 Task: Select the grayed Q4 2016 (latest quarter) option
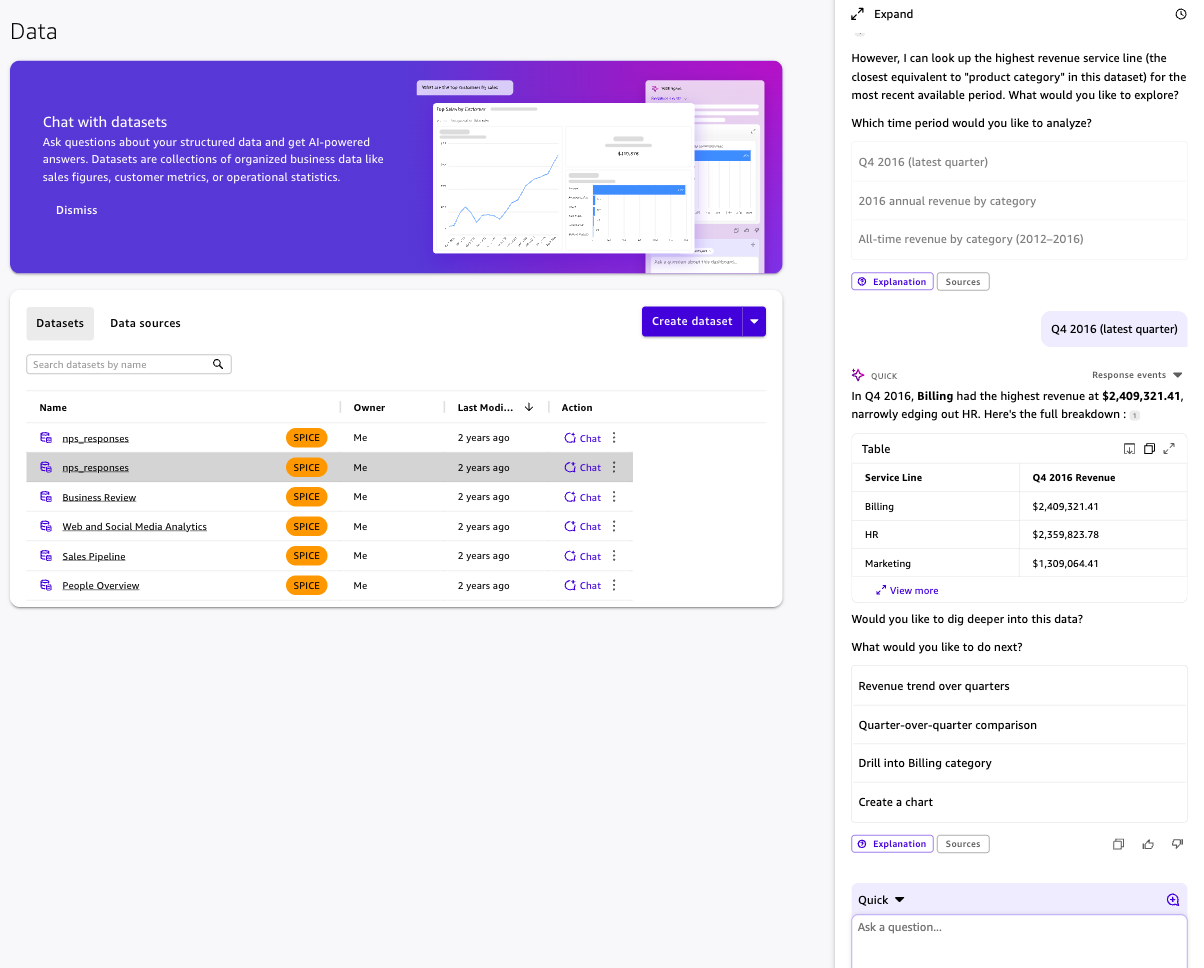point(1019,162)
